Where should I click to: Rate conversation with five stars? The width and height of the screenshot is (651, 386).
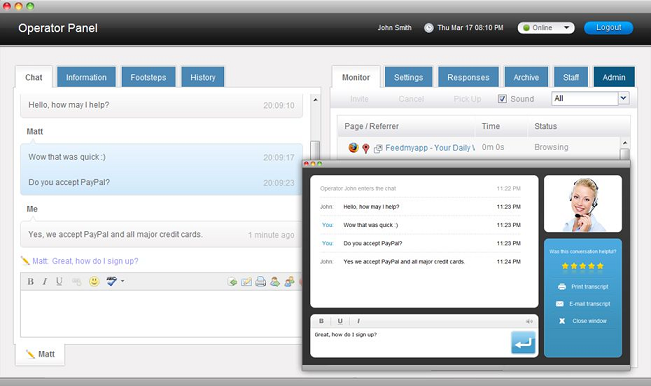coord(600,266)
